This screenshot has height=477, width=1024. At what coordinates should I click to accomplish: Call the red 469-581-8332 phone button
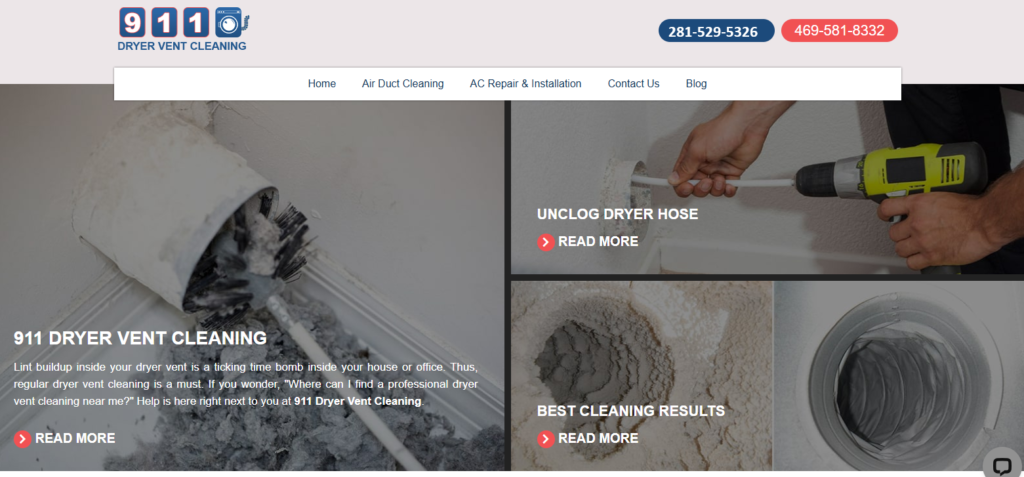coord(839,31)
